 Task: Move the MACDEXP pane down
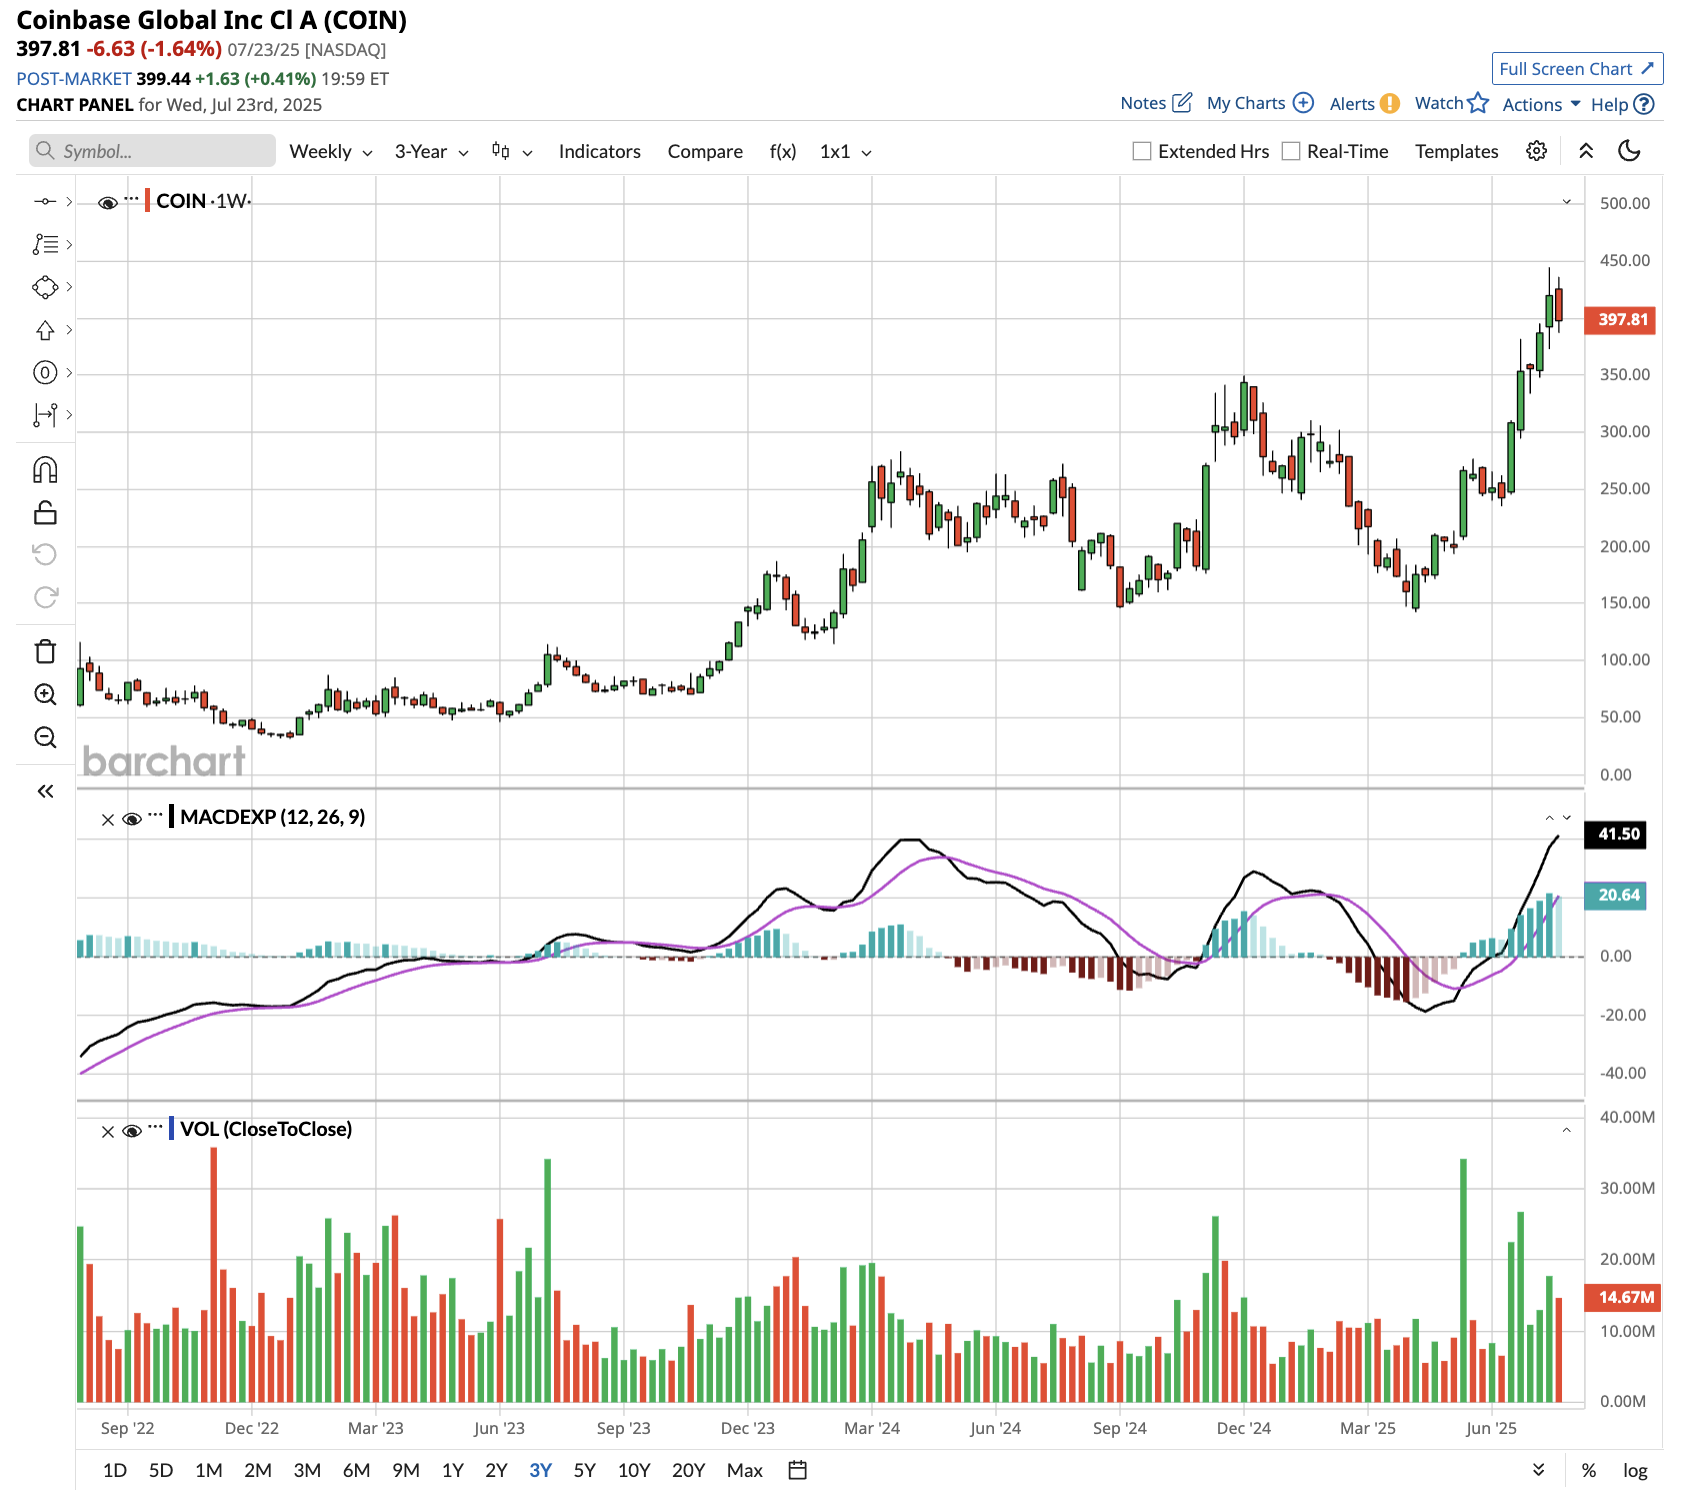tap(1567, 818)
